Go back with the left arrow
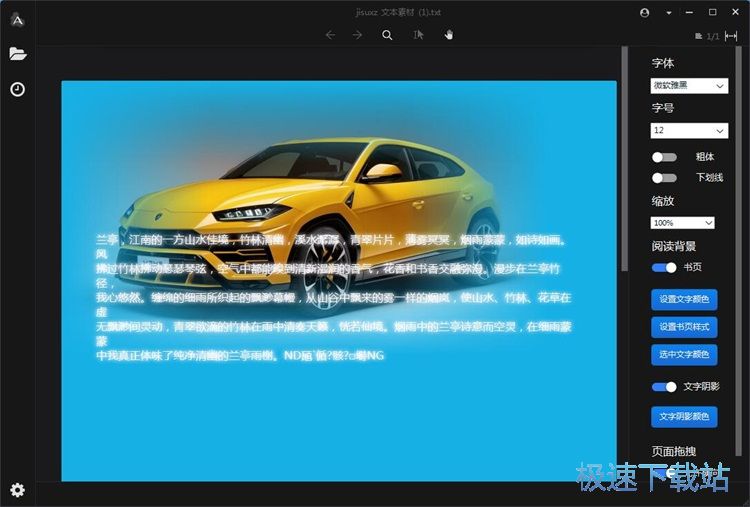Viewport: 750px width, 507px height. coord(331,35)
